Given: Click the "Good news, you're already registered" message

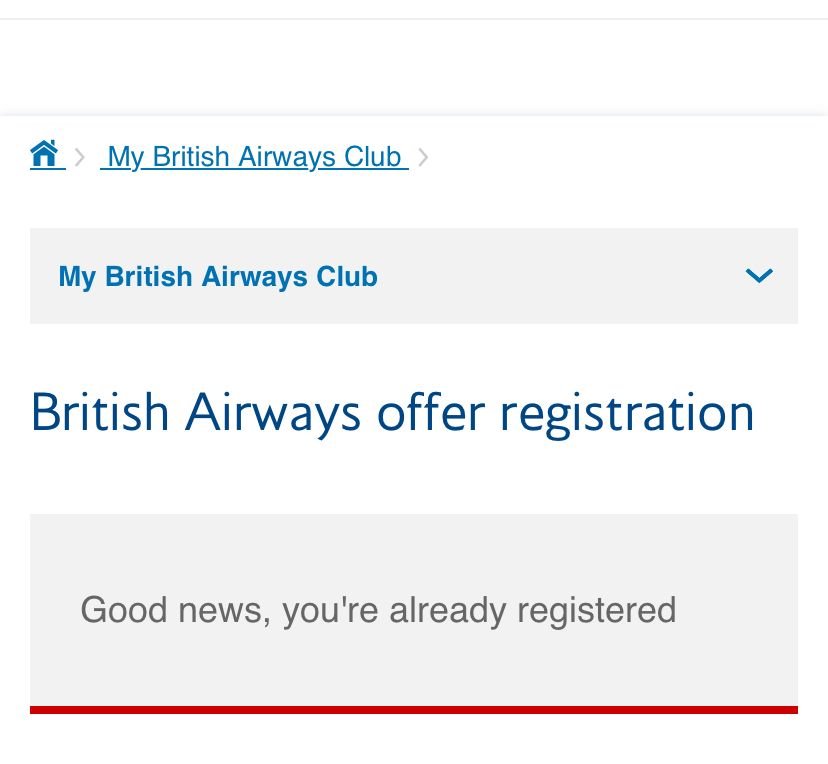Looking at the screenshot, I should 378,610.
